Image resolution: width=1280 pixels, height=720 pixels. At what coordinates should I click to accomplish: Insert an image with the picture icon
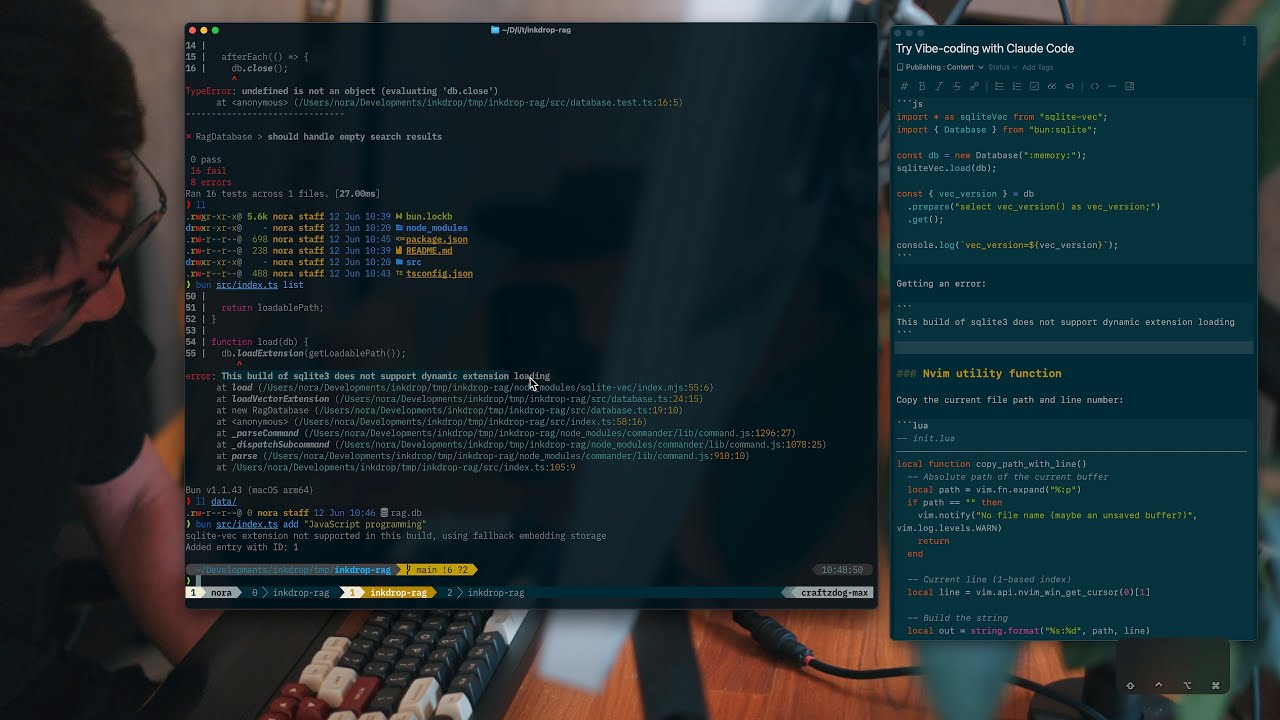coord(1129,86)
